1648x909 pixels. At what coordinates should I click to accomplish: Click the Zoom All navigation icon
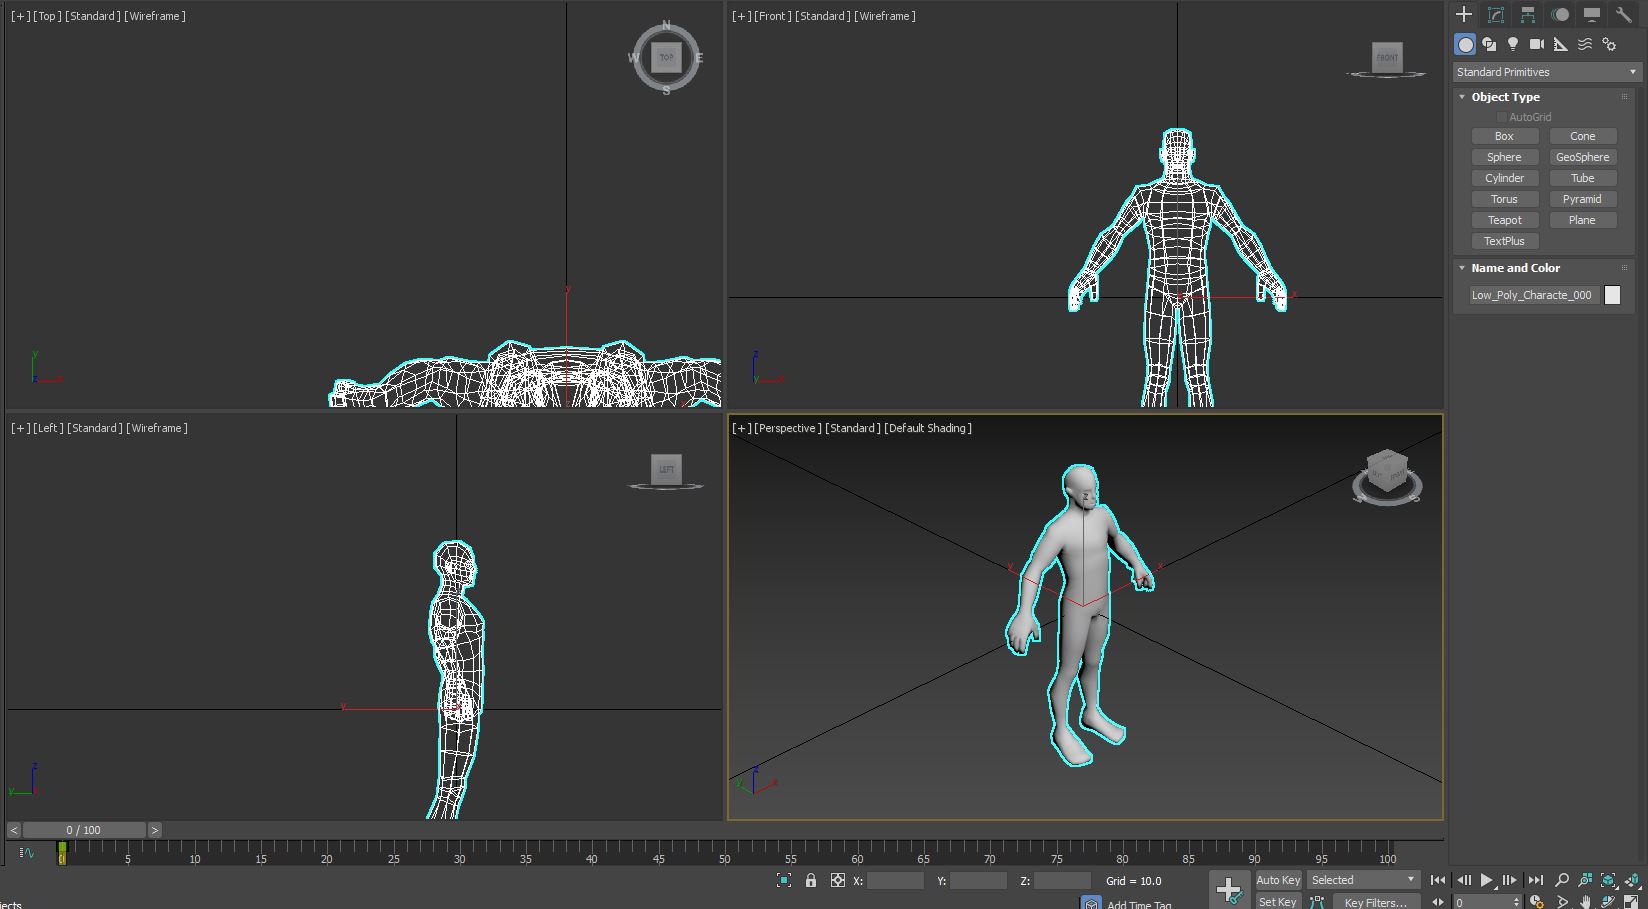(1585, 880)
